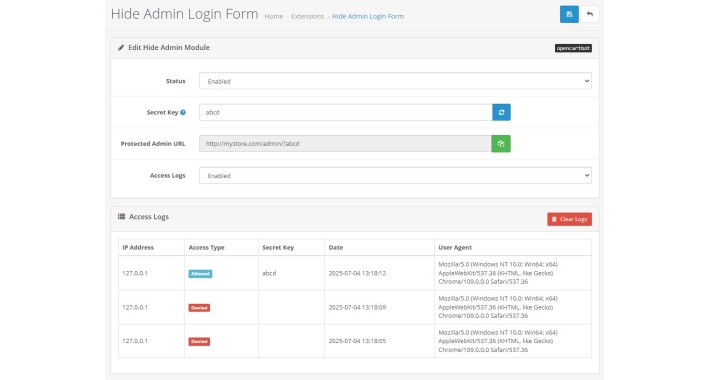Click the Denied badge dated 13:18:09
710x380 pixels.
coord(199,308)
